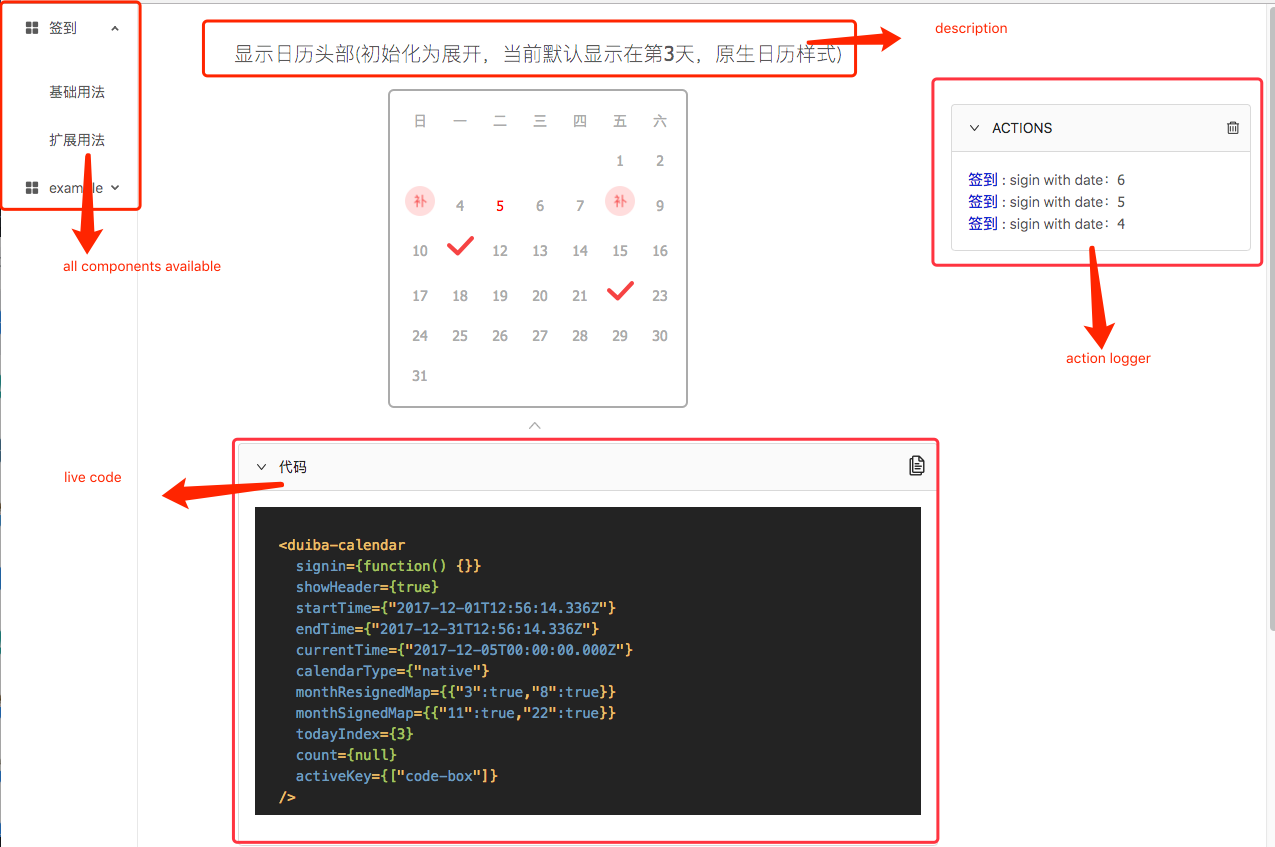Select today's date 5 in red

500,206
